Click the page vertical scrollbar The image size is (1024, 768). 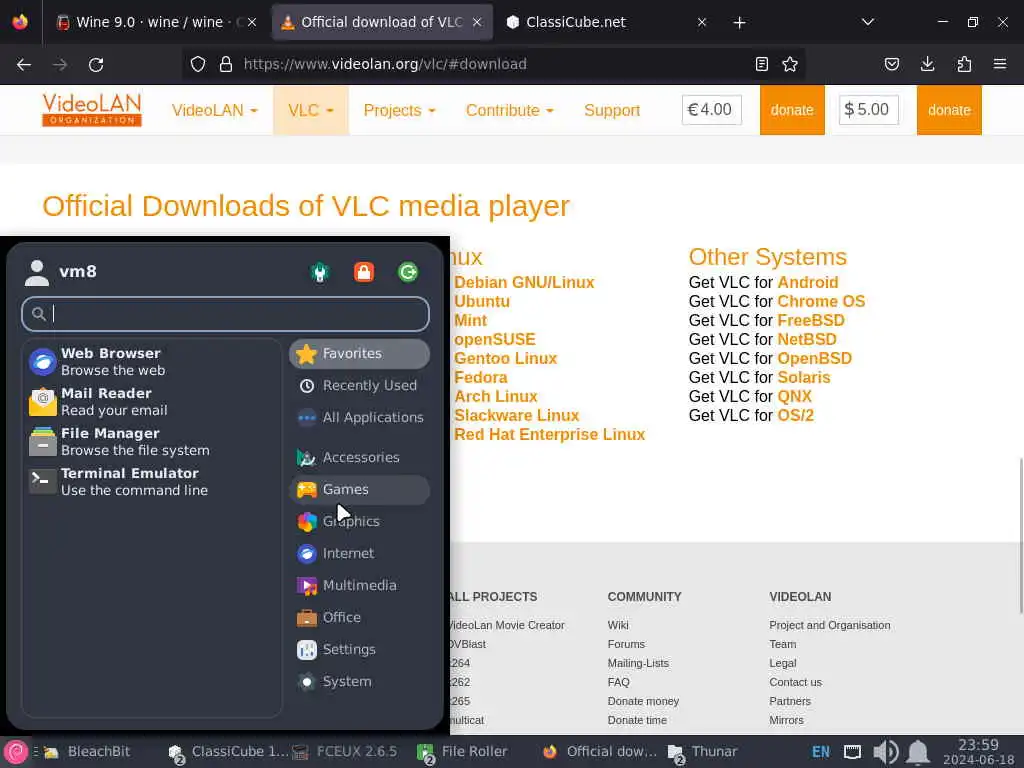point(1020,536)
